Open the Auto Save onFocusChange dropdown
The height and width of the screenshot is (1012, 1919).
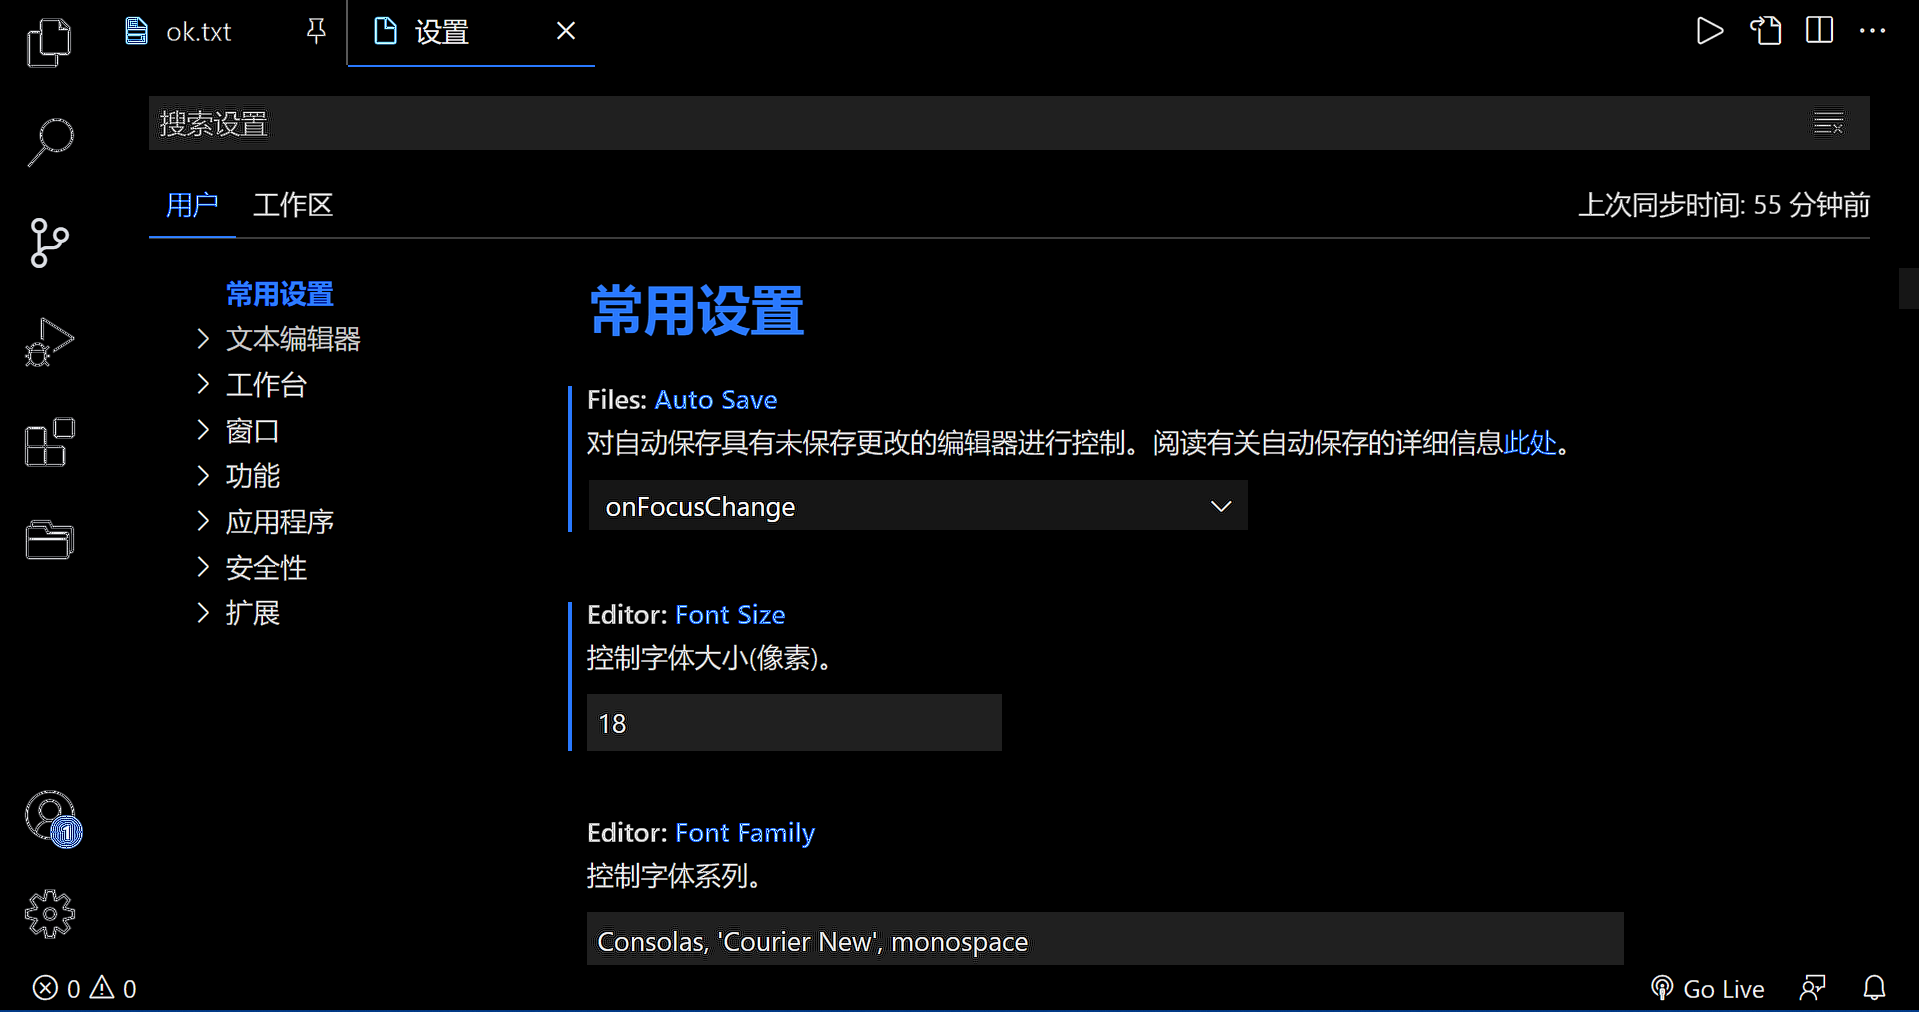coord(917,506)
